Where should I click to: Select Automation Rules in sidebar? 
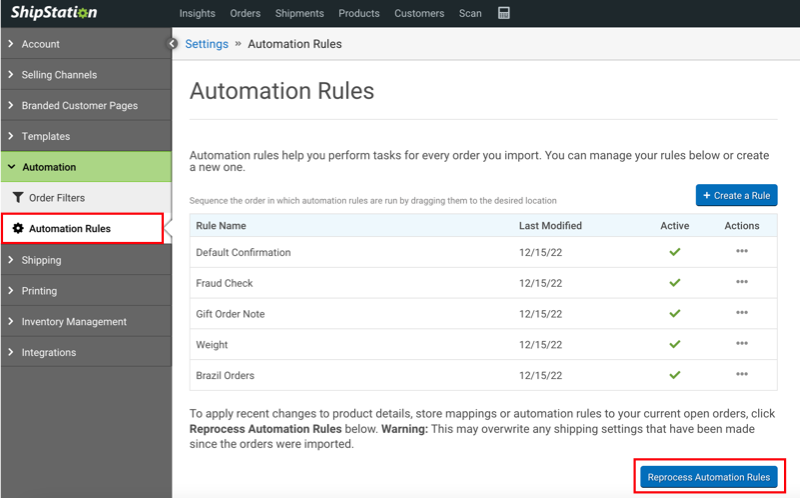point(82,228)
